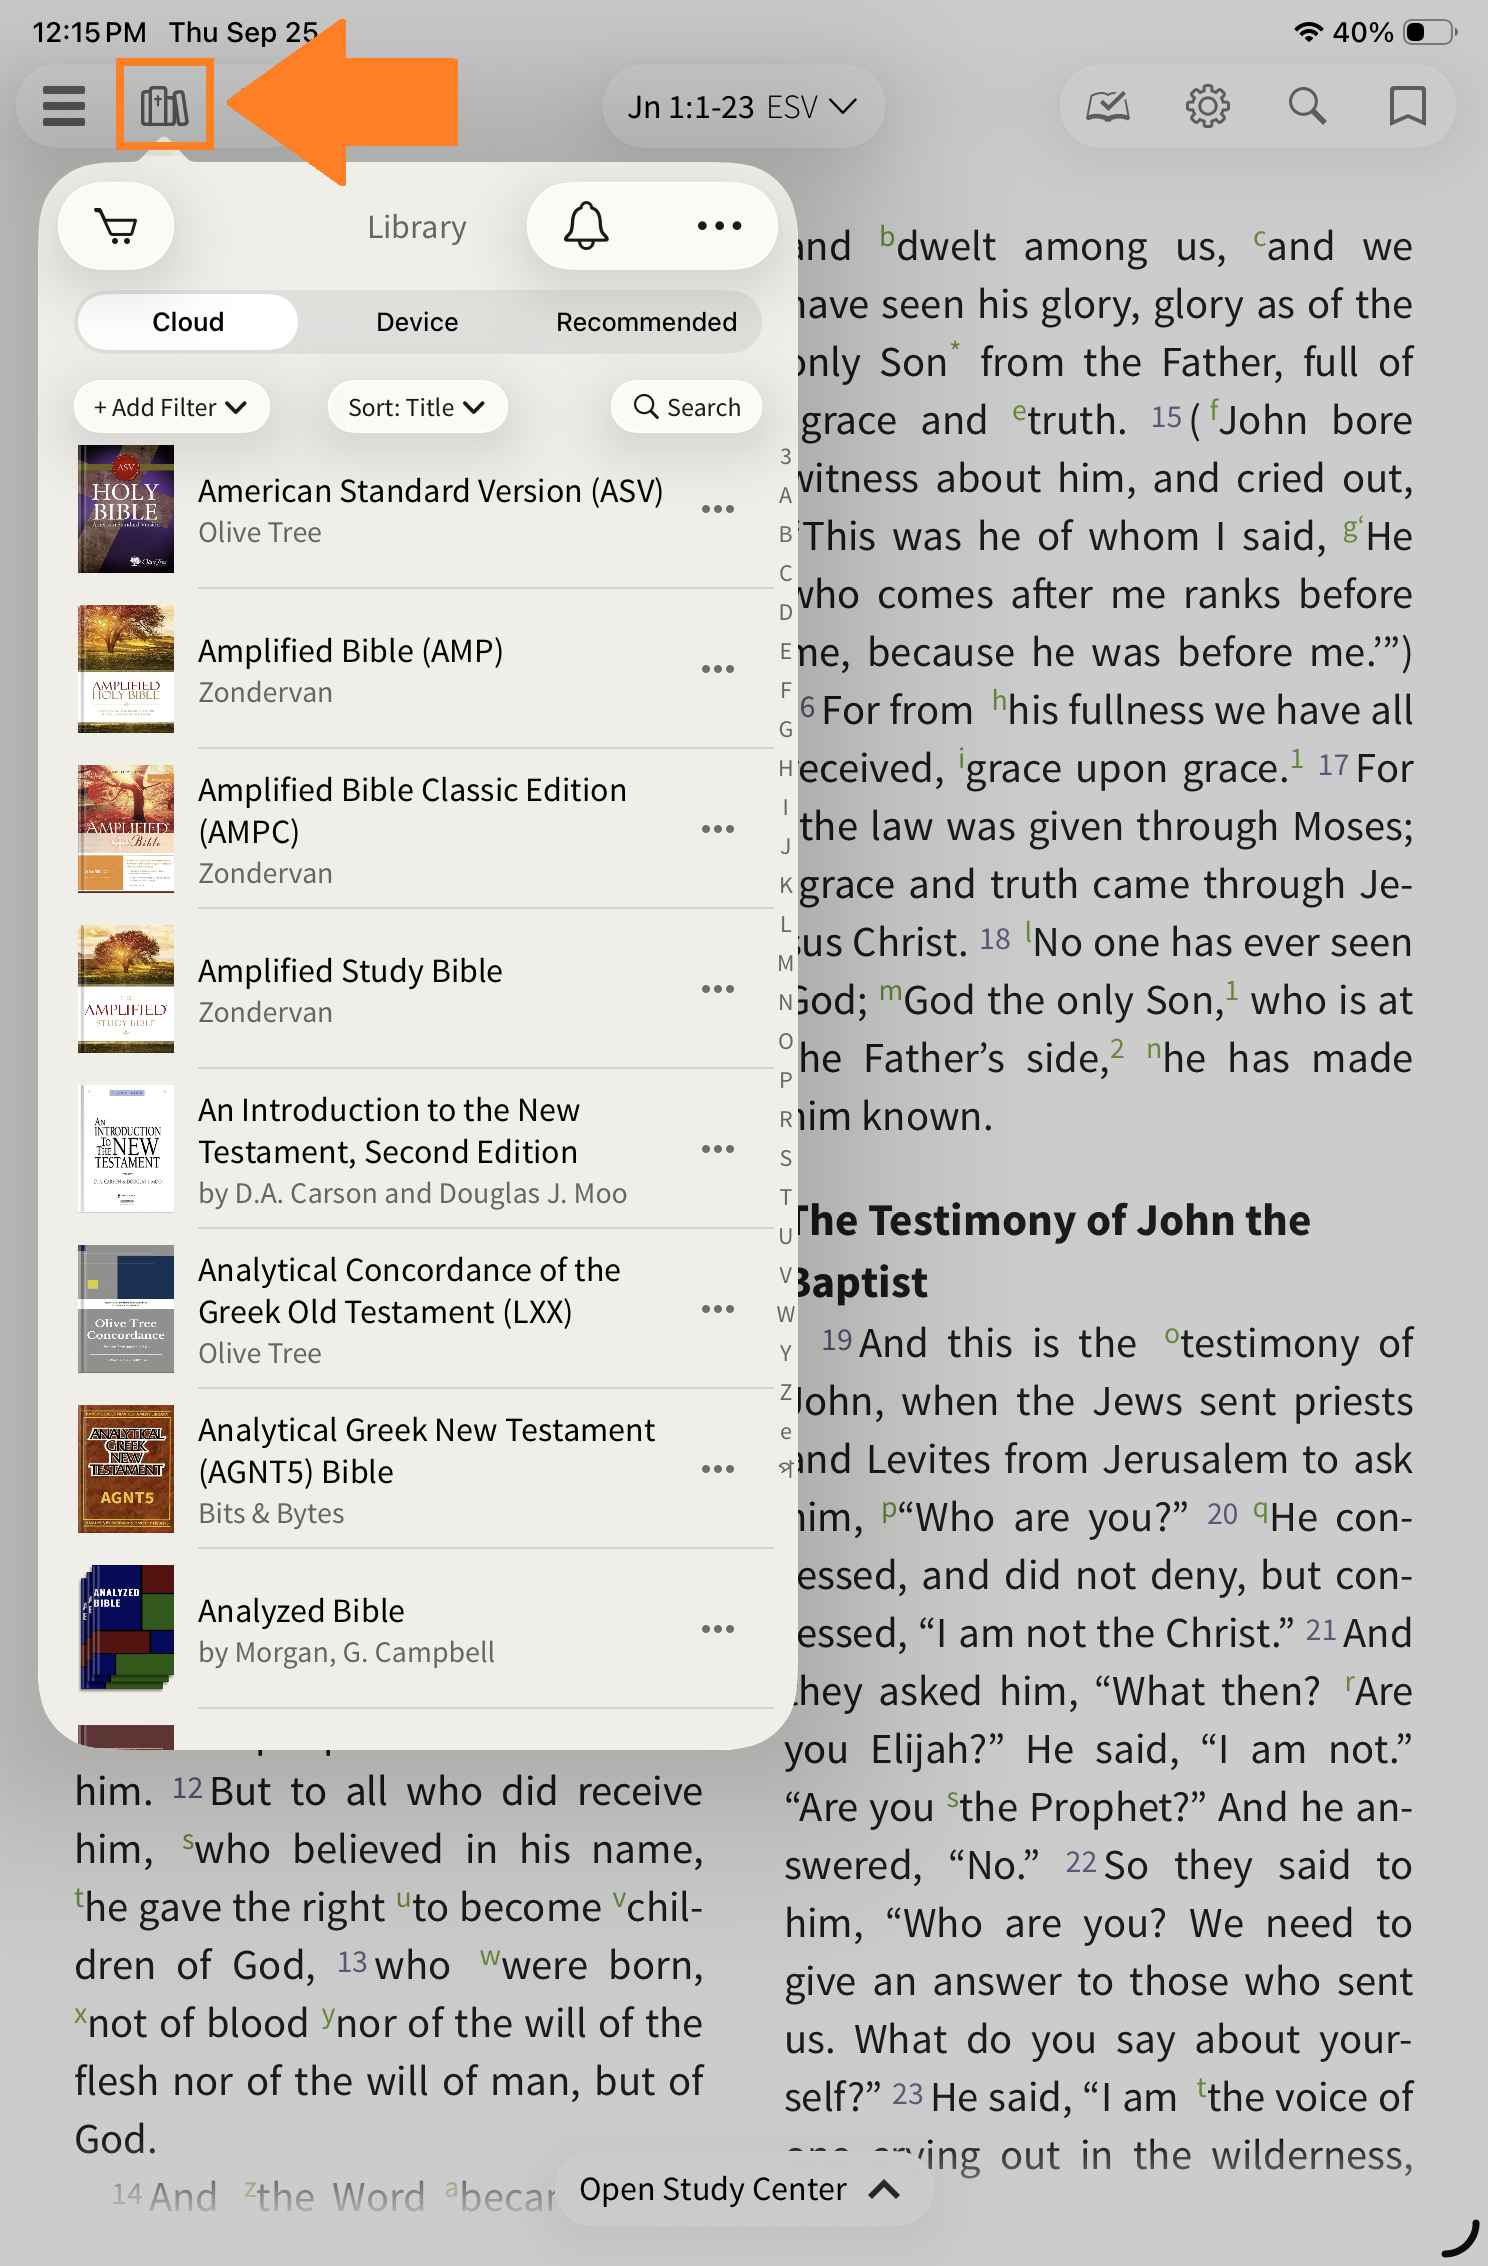Tap the bookmark icon
The image size is (1488, 2266).
click(1407, 106)
